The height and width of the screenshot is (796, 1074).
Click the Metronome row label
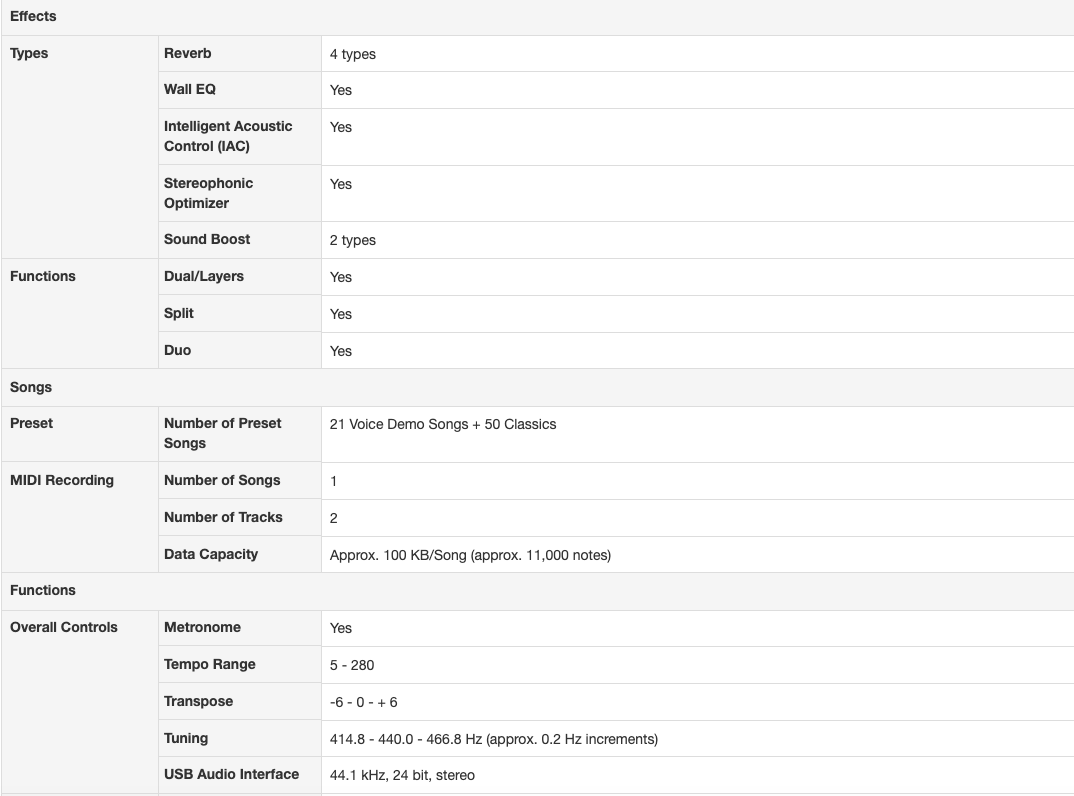point(202,627)
